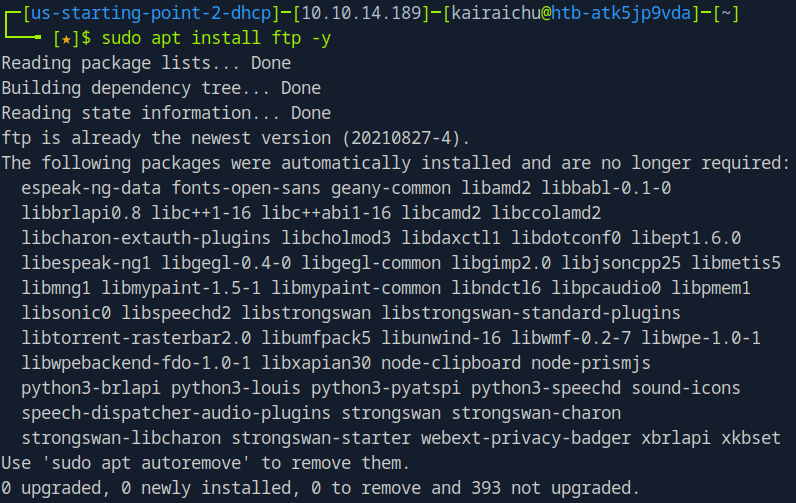Click the 'Reading package lists... Done' line

(147, 63)
